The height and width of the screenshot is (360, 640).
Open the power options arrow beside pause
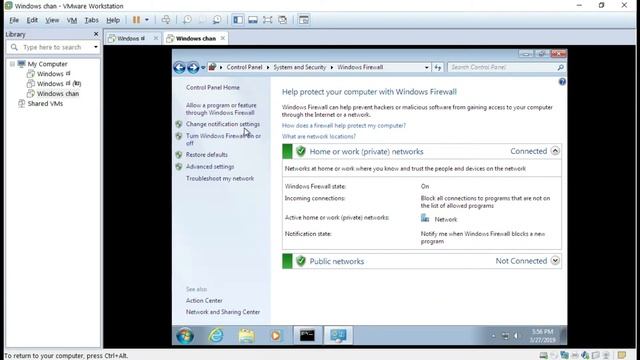click(x=147, y=20)
